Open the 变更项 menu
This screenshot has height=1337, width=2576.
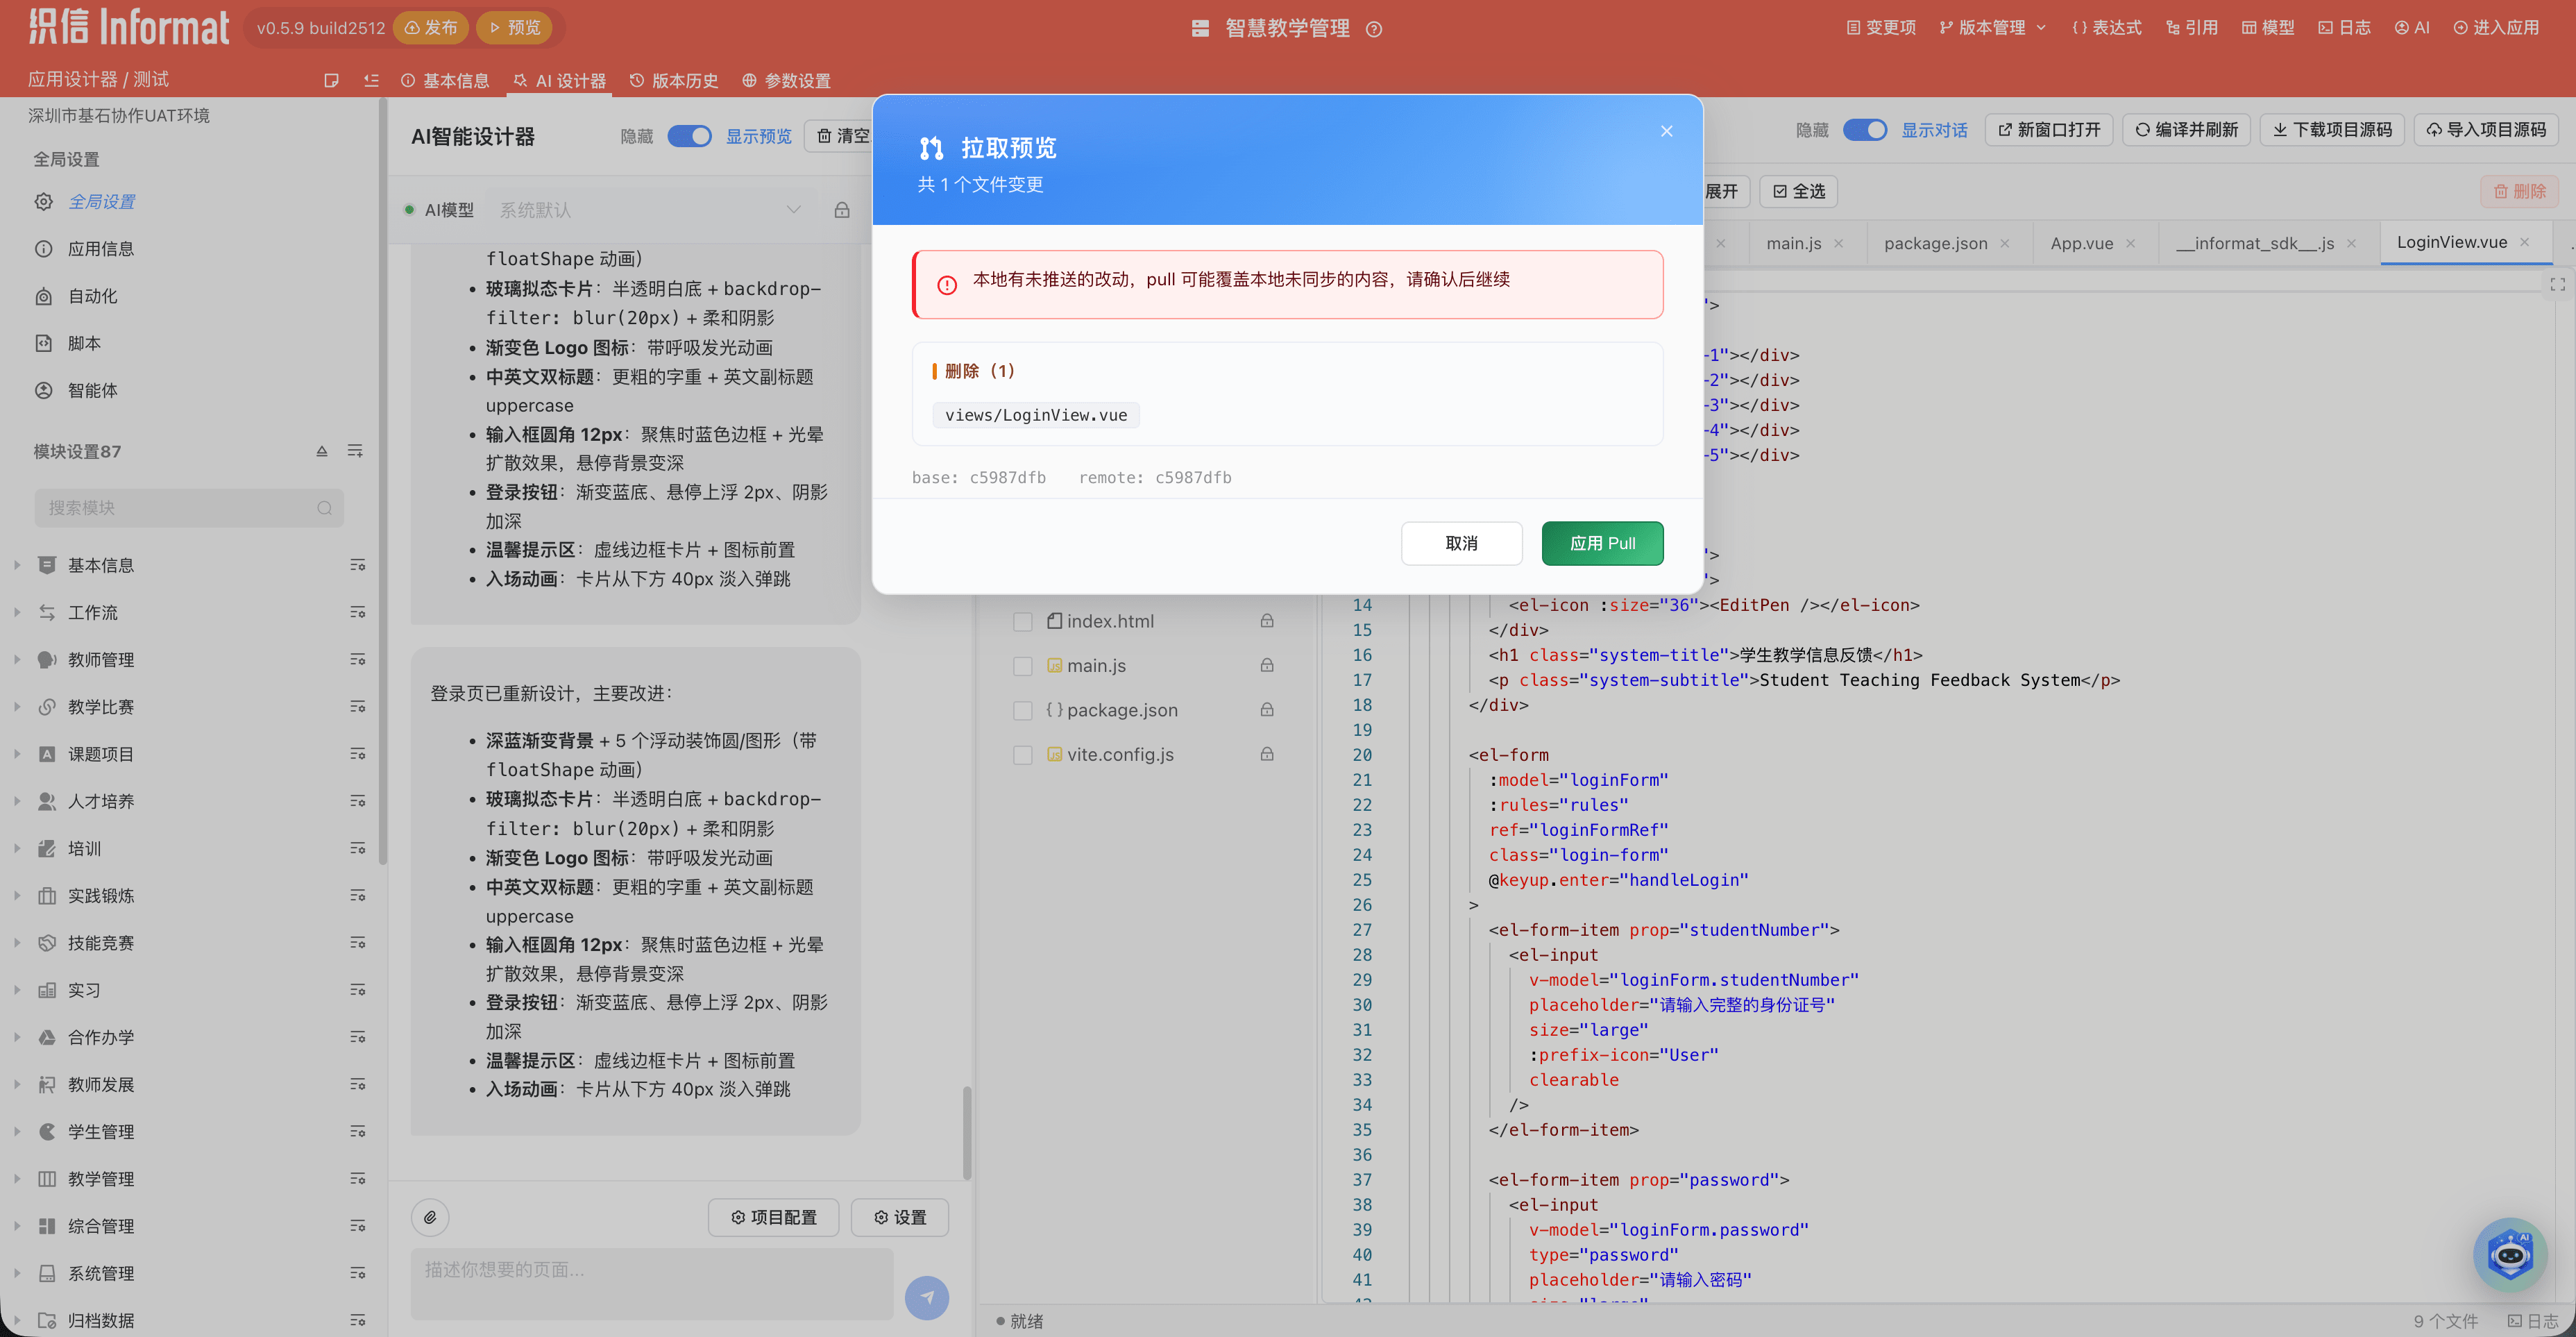click(x=1881, y=27)
